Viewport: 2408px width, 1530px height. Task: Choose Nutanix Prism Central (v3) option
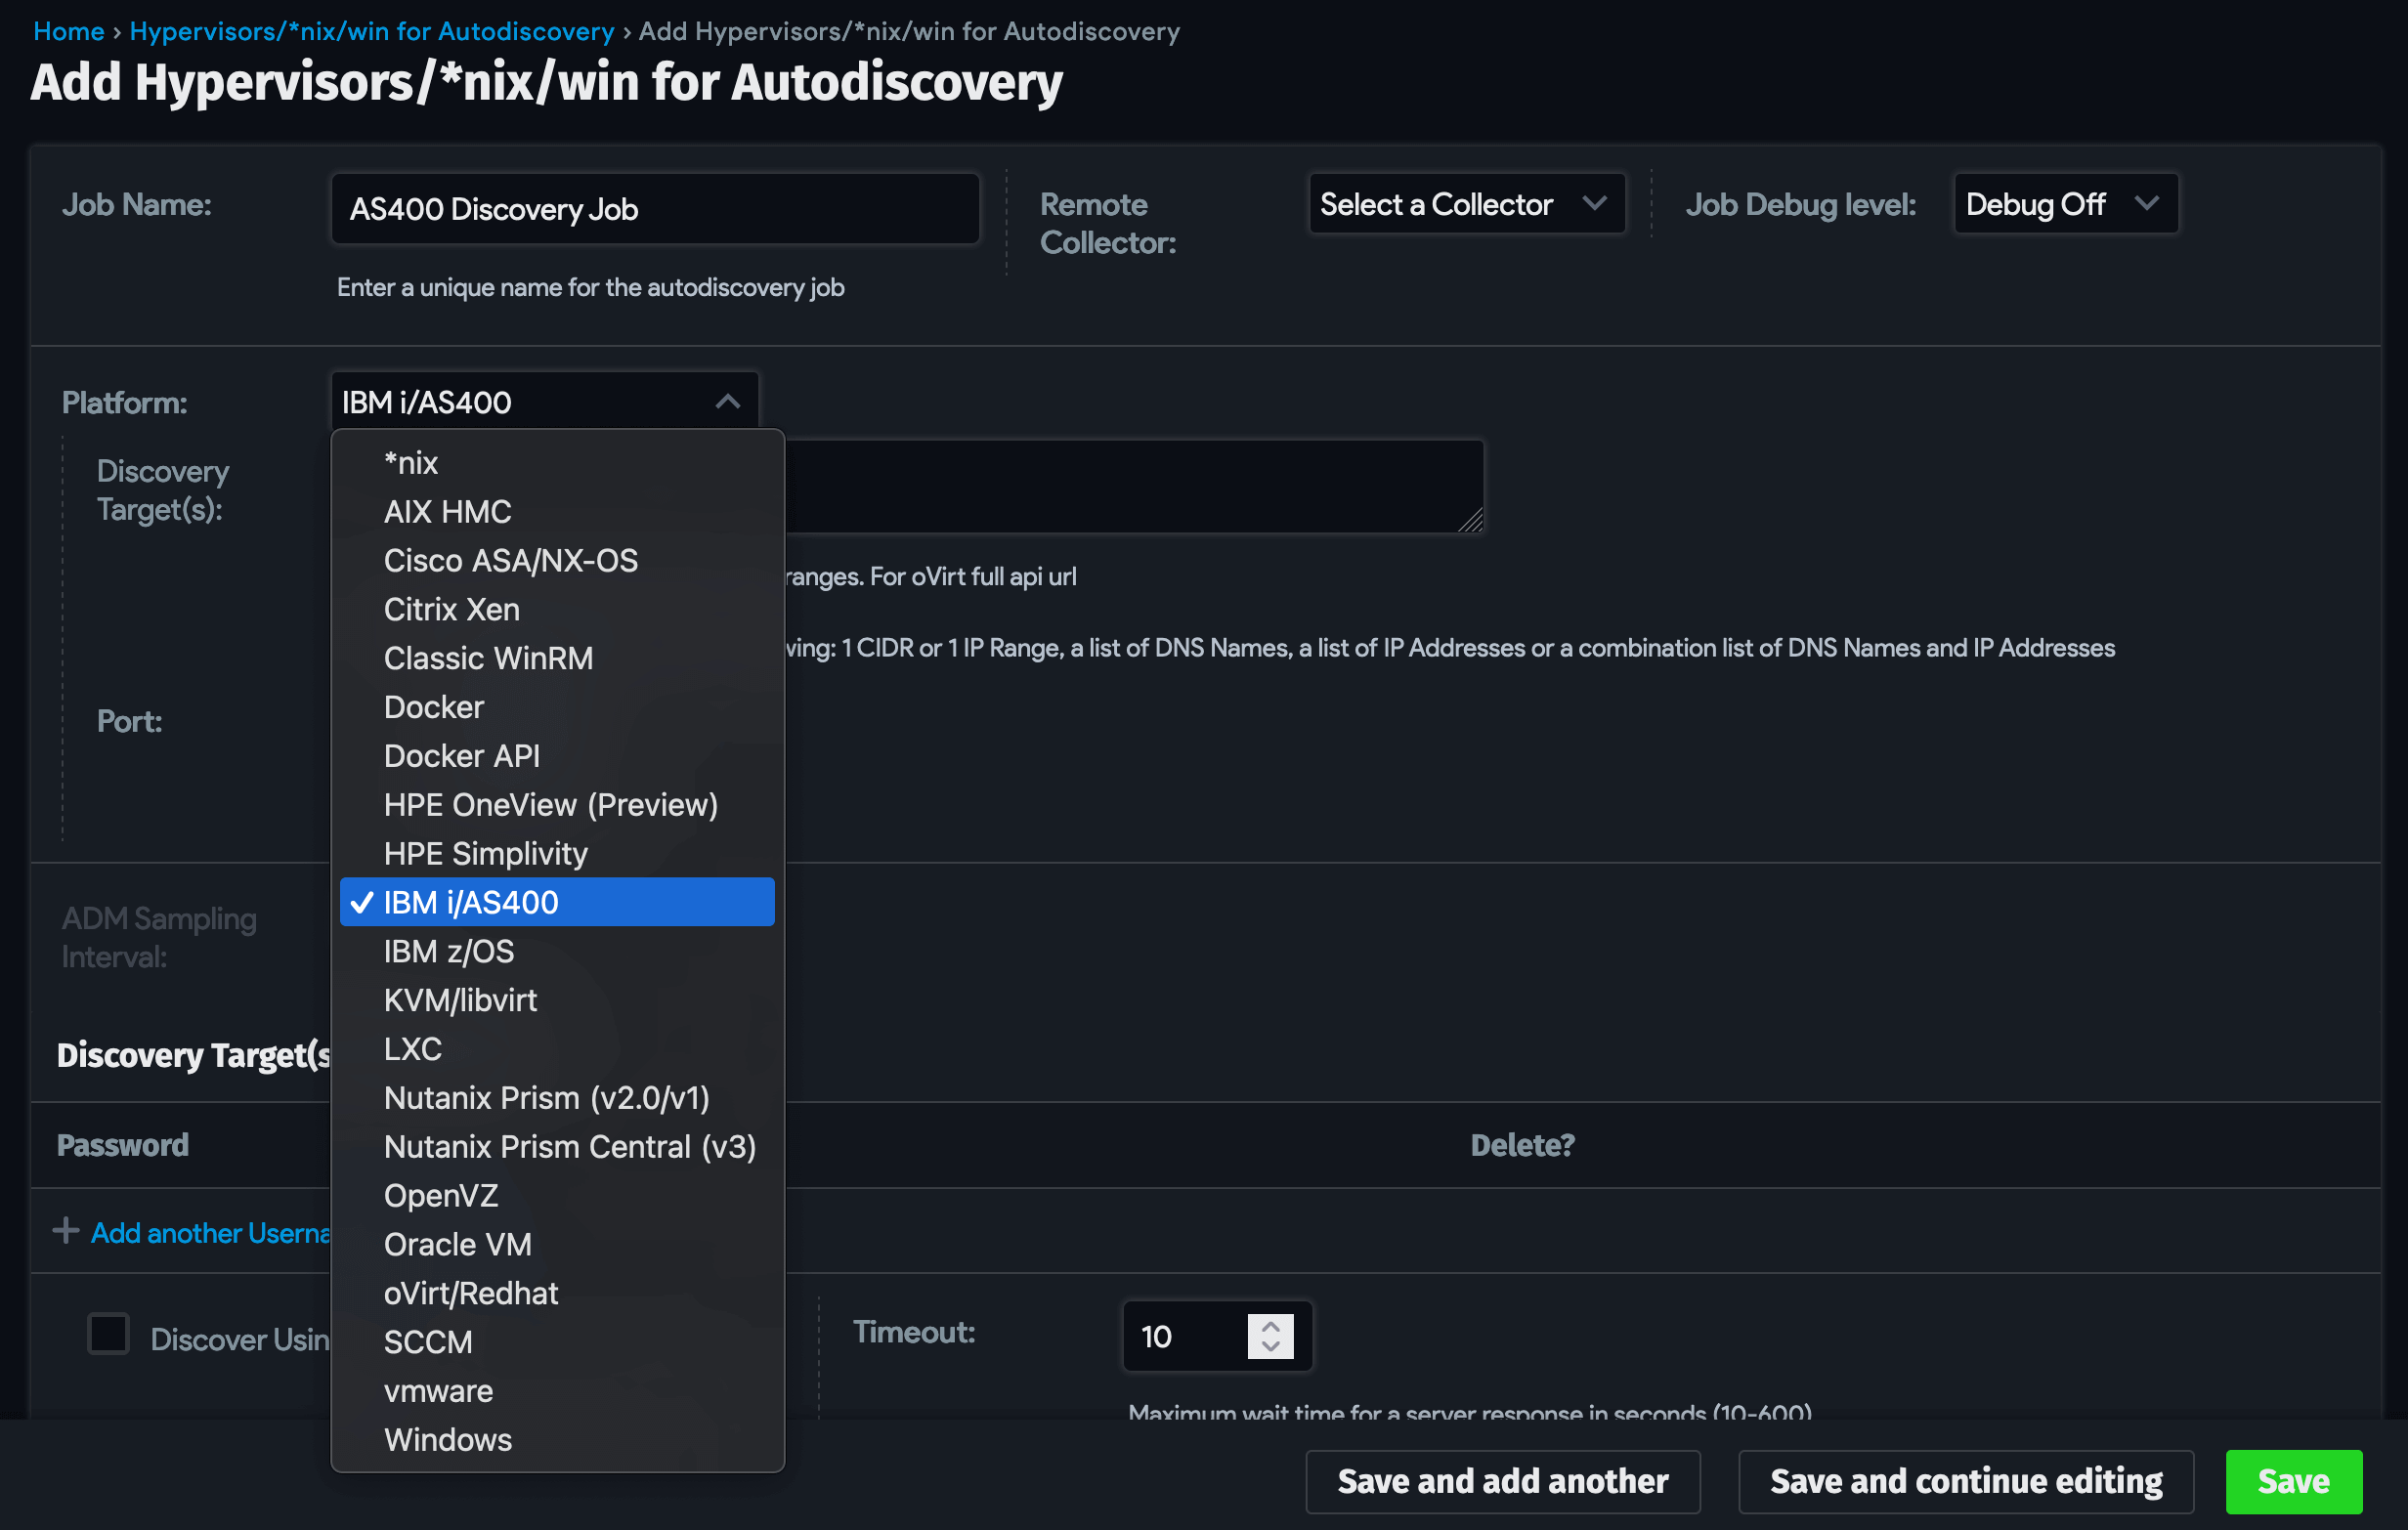point(557,1146)
